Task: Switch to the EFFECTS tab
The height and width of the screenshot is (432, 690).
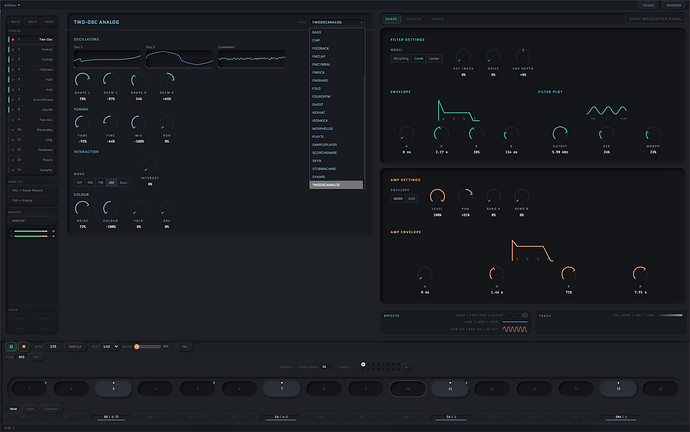Action: (414, 19)
